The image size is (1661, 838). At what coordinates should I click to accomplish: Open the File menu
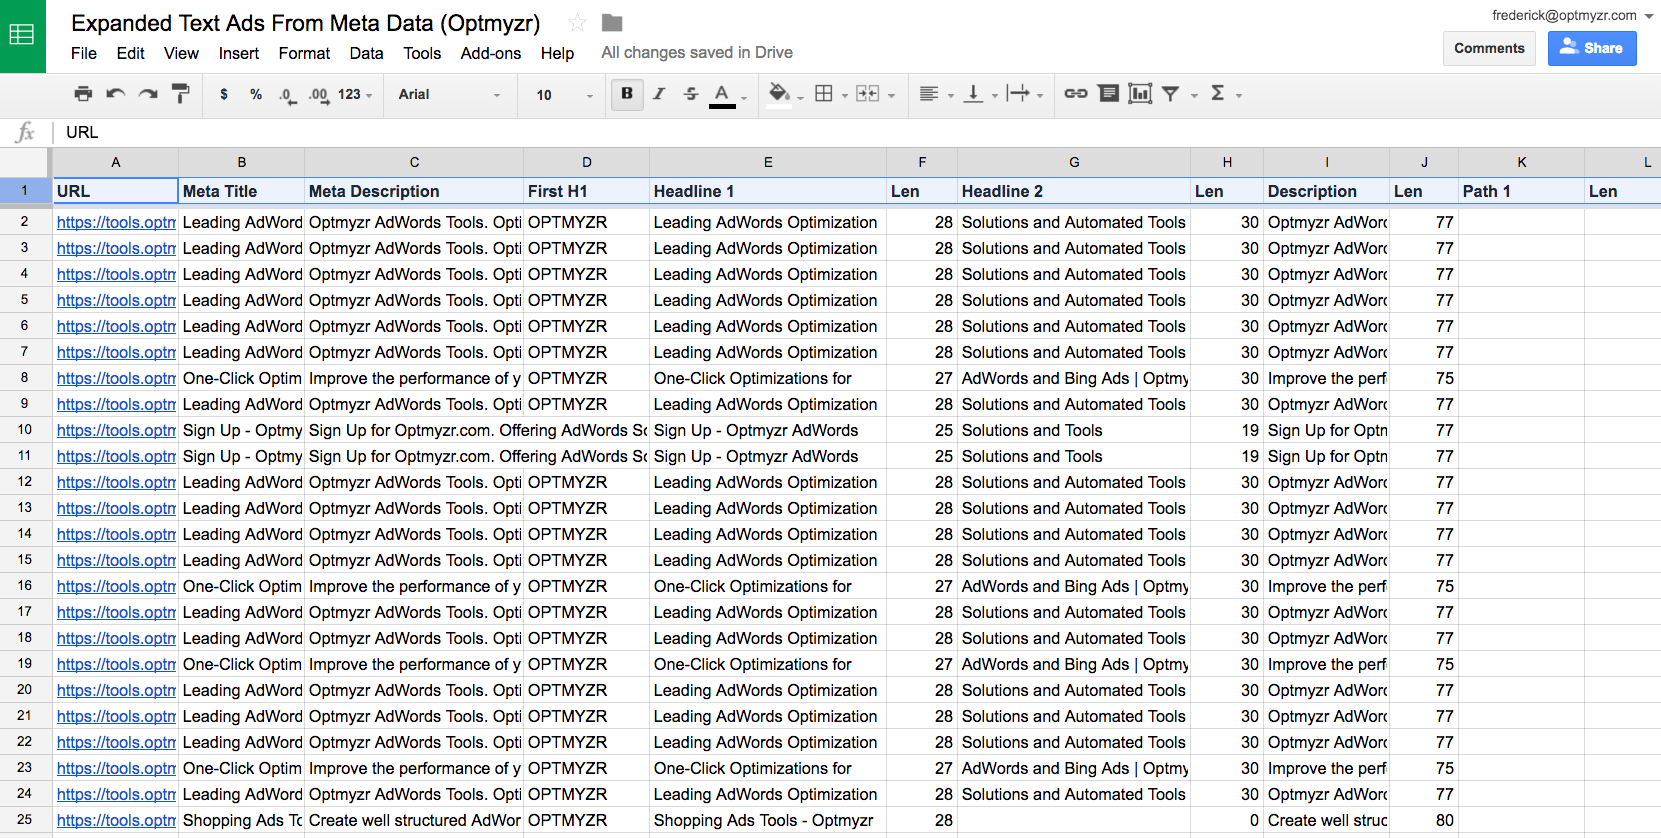[84, 53]
